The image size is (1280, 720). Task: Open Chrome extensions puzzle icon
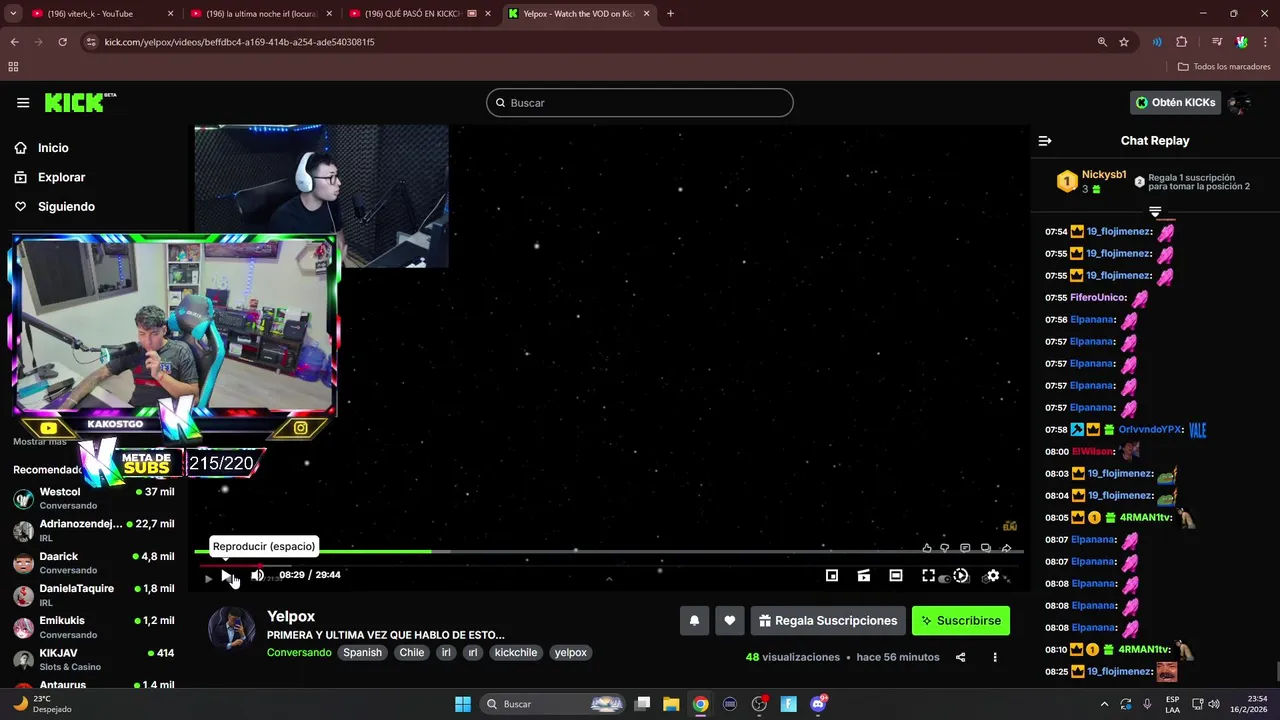click(x=1181, y=42)
